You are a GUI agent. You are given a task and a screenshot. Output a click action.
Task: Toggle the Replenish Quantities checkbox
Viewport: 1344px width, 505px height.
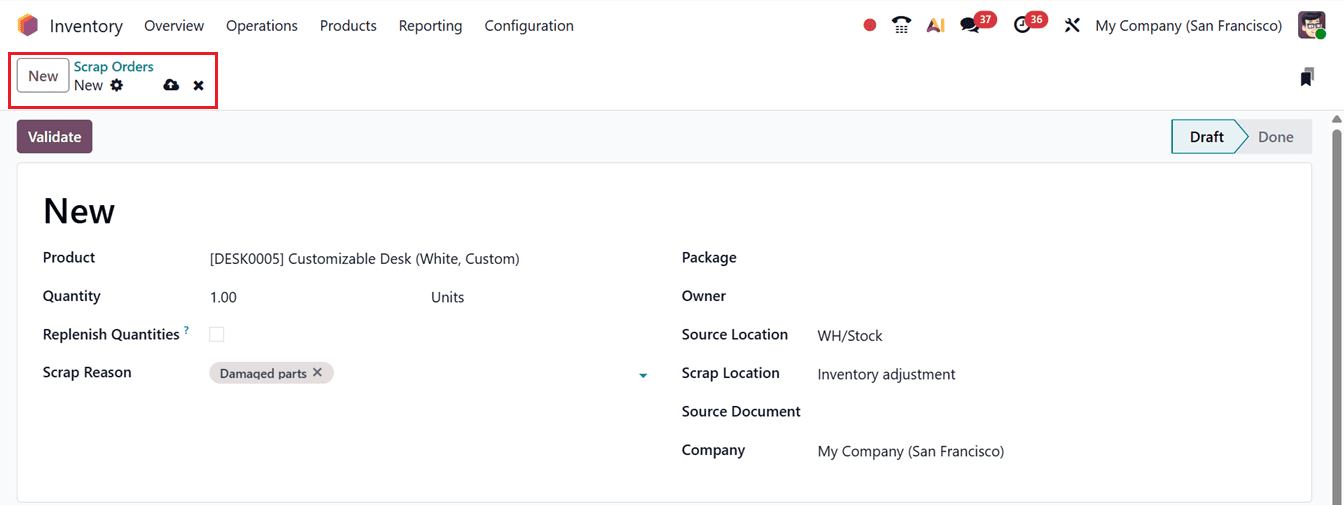pos(217,334)
